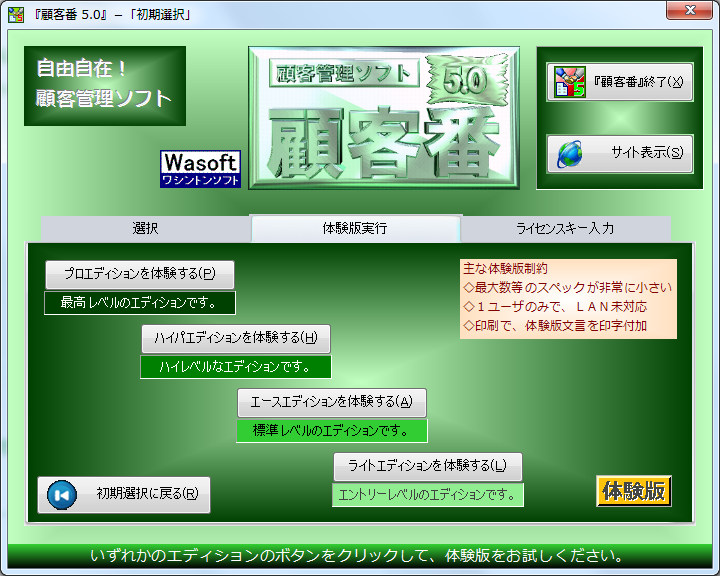This screenshot has width=720, height=576.
Task: Switch to the 選択 tab
Action: 146,228
